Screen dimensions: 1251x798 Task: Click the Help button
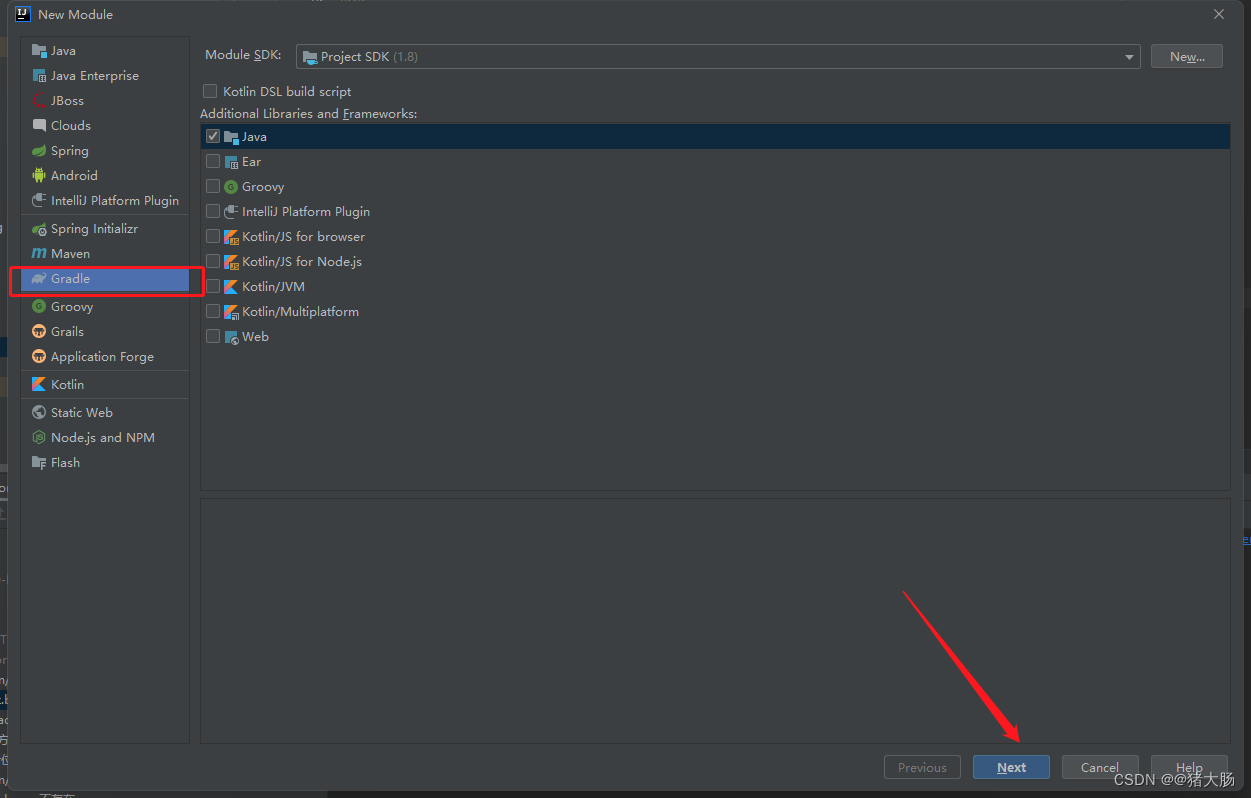pos(1189,767)
